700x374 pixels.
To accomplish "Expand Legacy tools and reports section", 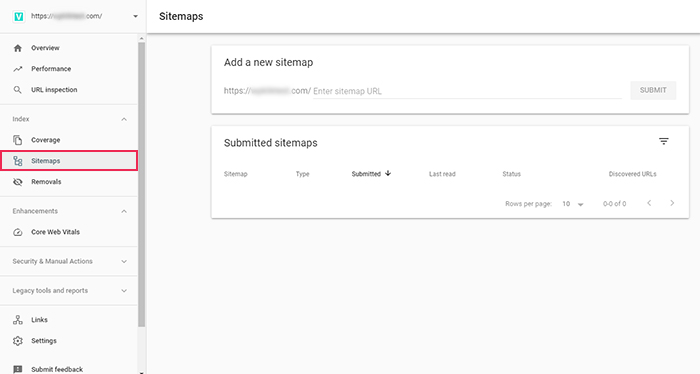I will (x=124, y=291).
